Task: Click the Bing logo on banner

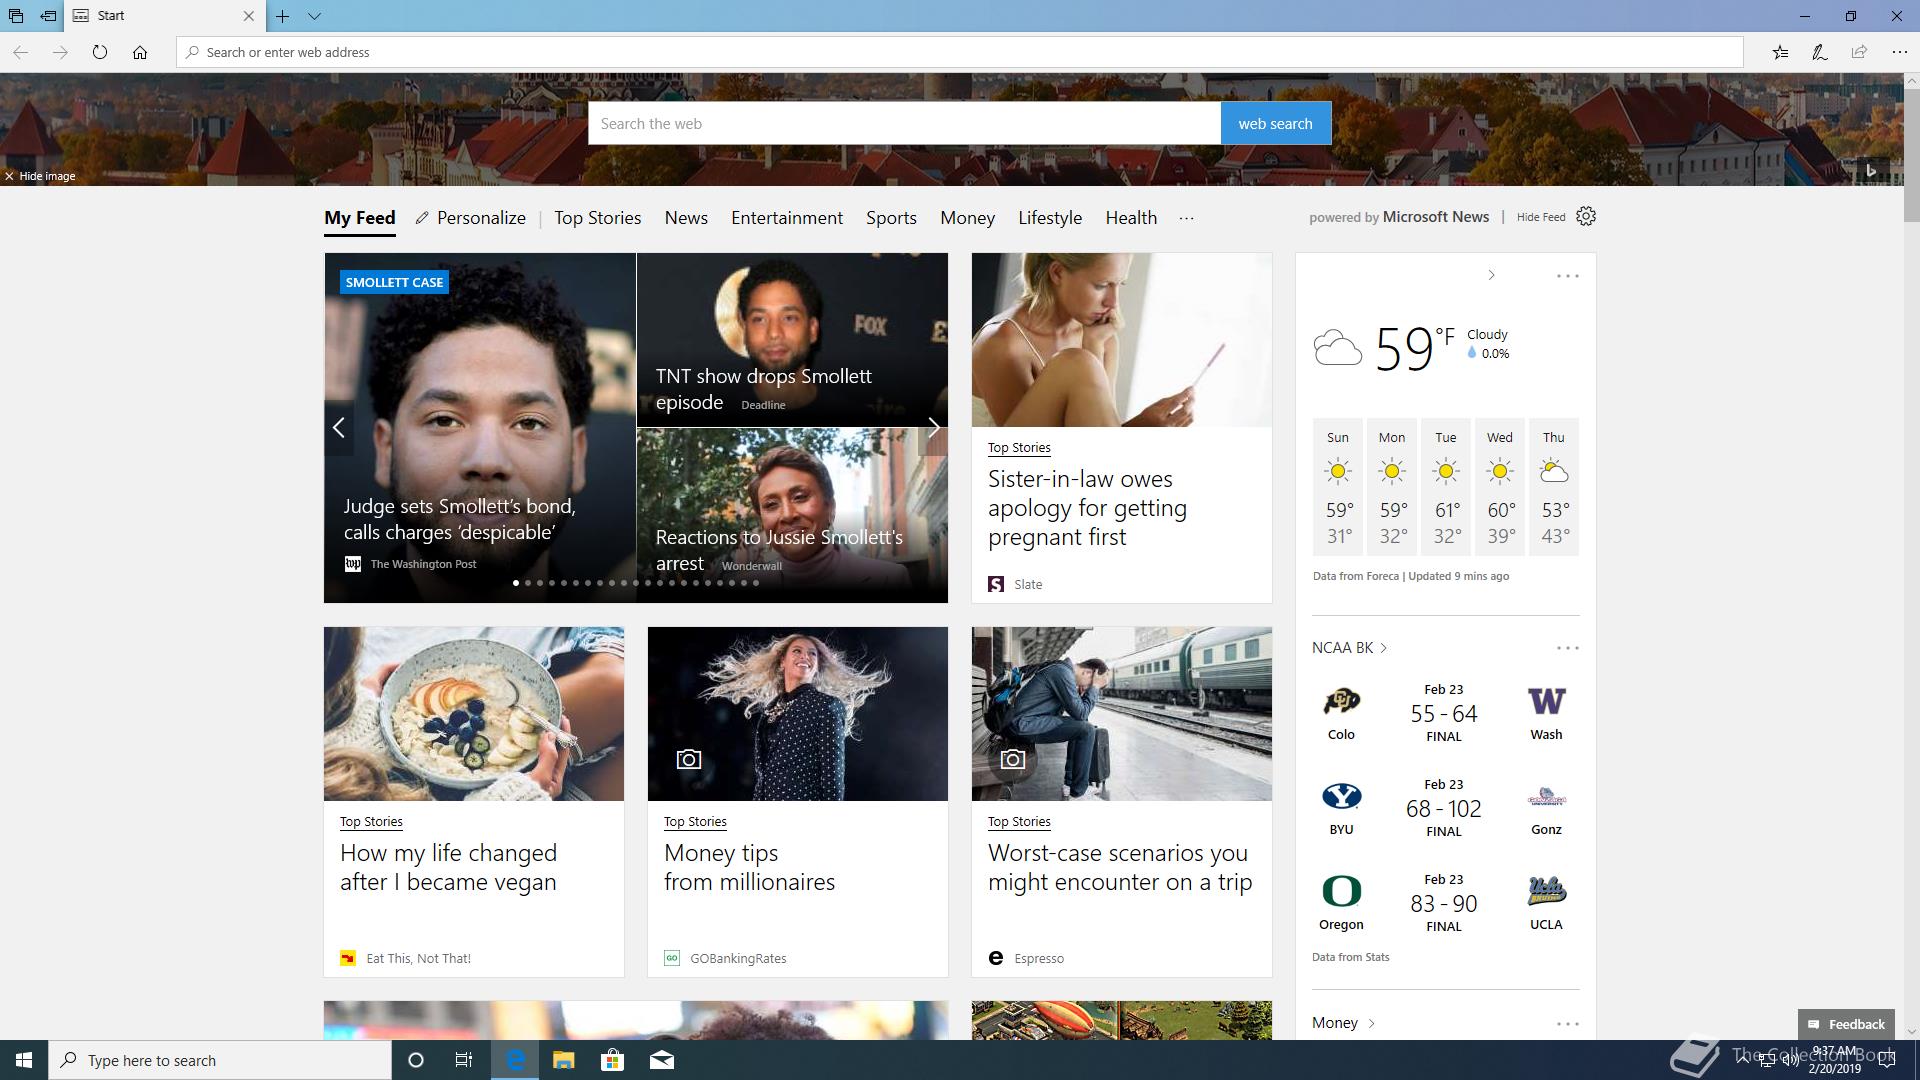Action: (x=1871, y=171)
